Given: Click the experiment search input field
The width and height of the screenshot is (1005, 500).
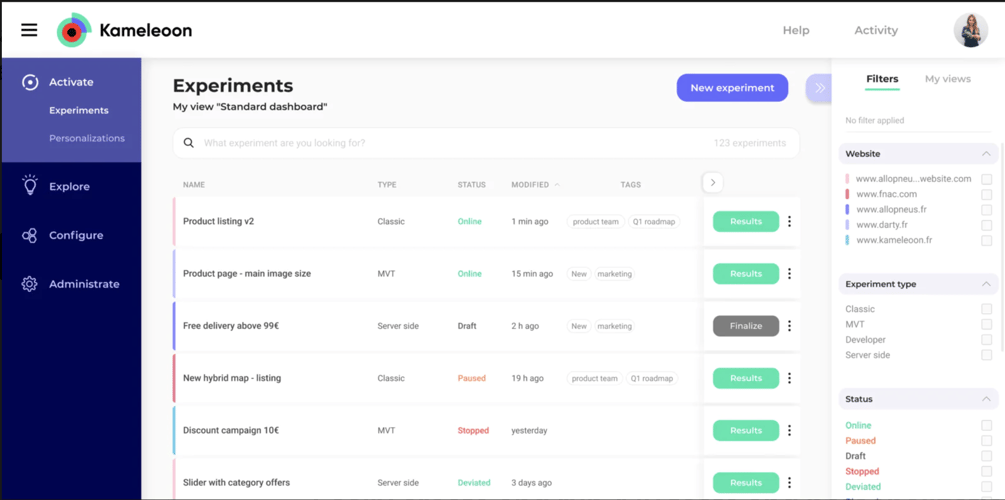Looking at the screenshot, I should (x=450, y=143).
